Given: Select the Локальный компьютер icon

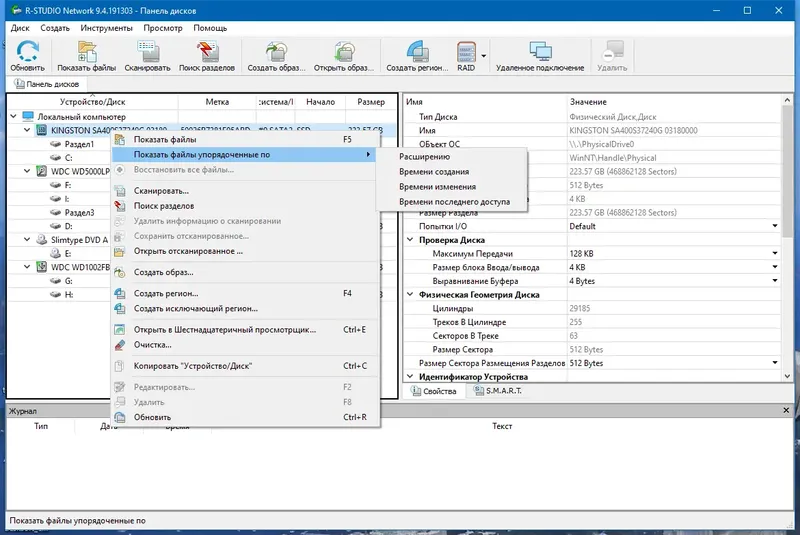Looking at the screenshot, I should point(28,117).
